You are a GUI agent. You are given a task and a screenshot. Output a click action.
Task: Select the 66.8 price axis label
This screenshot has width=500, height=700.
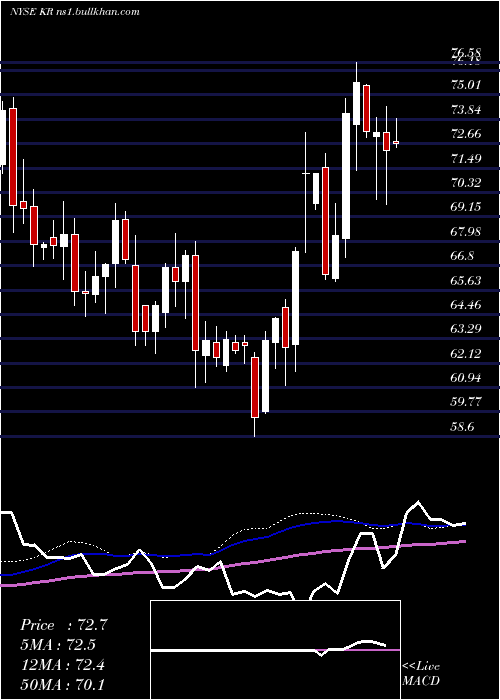coord(462,256)
